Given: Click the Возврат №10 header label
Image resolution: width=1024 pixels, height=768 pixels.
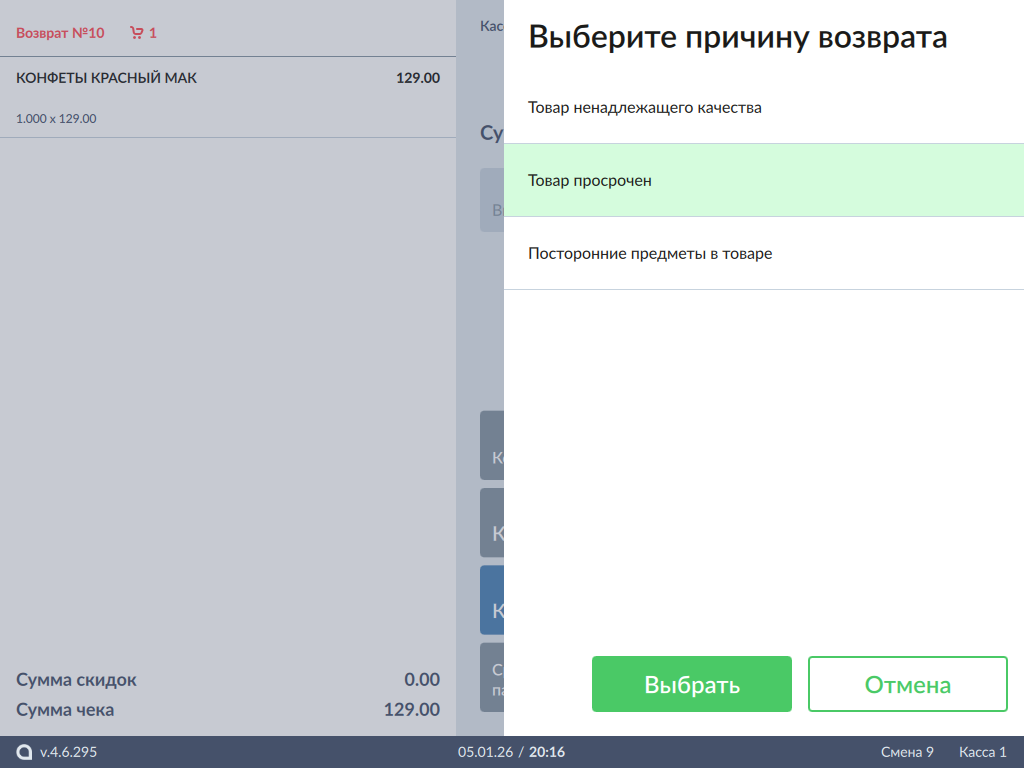Looking at the screenshot, I should 60,33.
